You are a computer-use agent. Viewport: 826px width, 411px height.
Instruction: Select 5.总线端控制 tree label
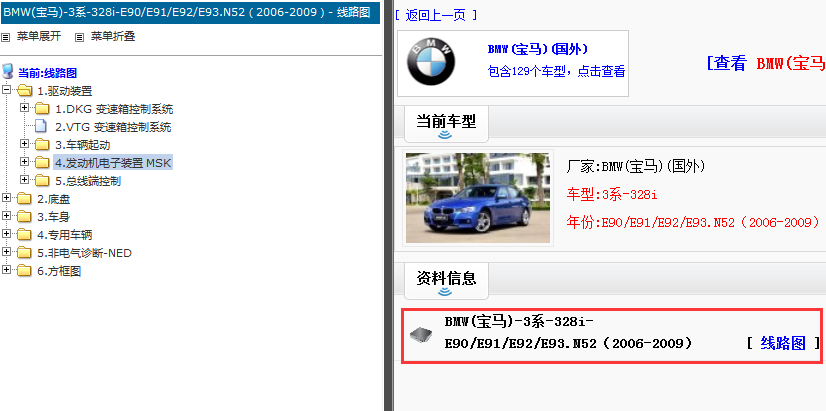coord(88,181)
